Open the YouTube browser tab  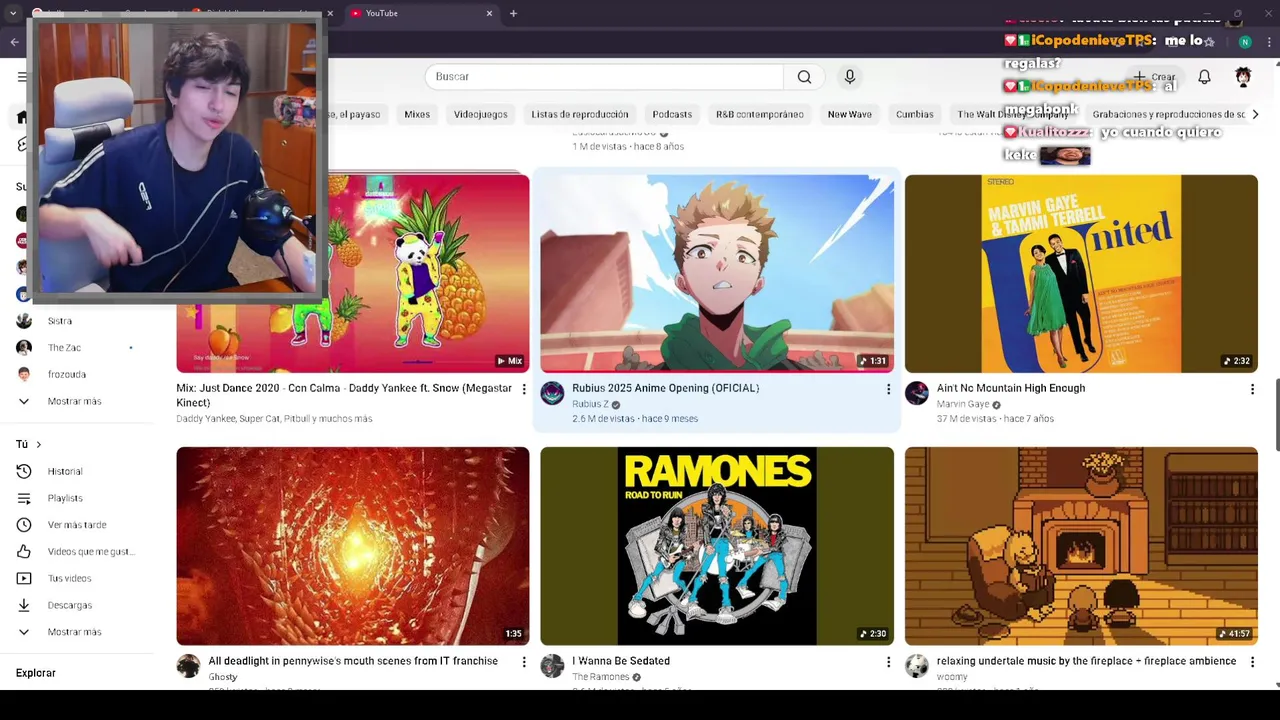click(x=420, y=13)
